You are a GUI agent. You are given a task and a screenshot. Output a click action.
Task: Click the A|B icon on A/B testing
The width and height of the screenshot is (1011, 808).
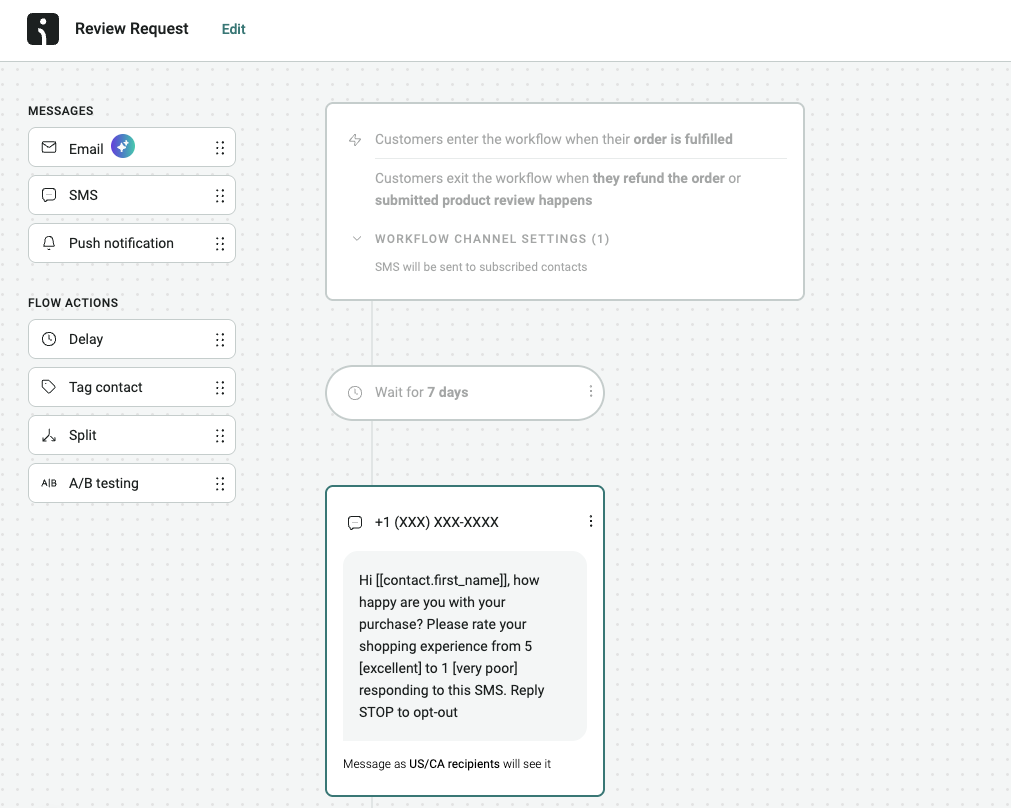(49, 483)
